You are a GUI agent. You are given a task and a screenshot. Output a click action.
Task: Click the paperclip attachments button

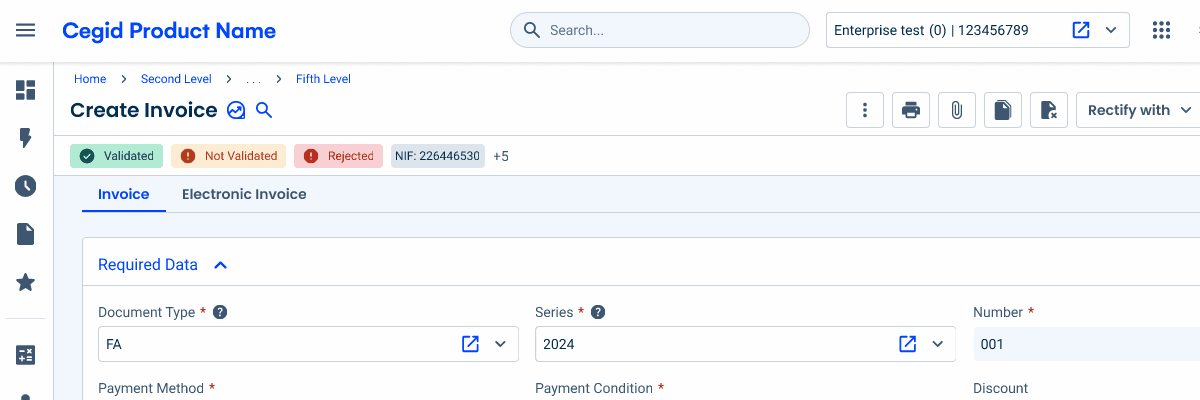tap(957, 110)
